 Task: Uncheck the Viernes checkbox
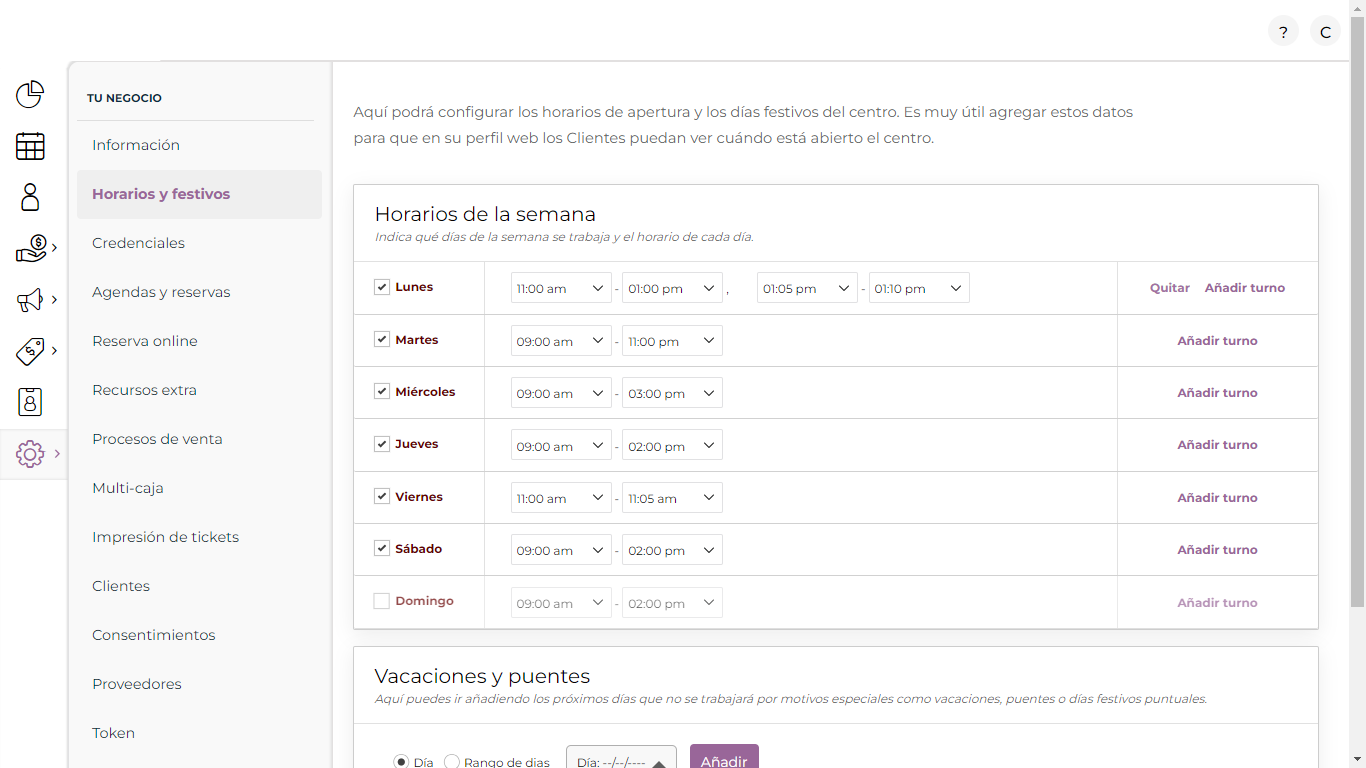pyautogui.click(x=382, y=496)
